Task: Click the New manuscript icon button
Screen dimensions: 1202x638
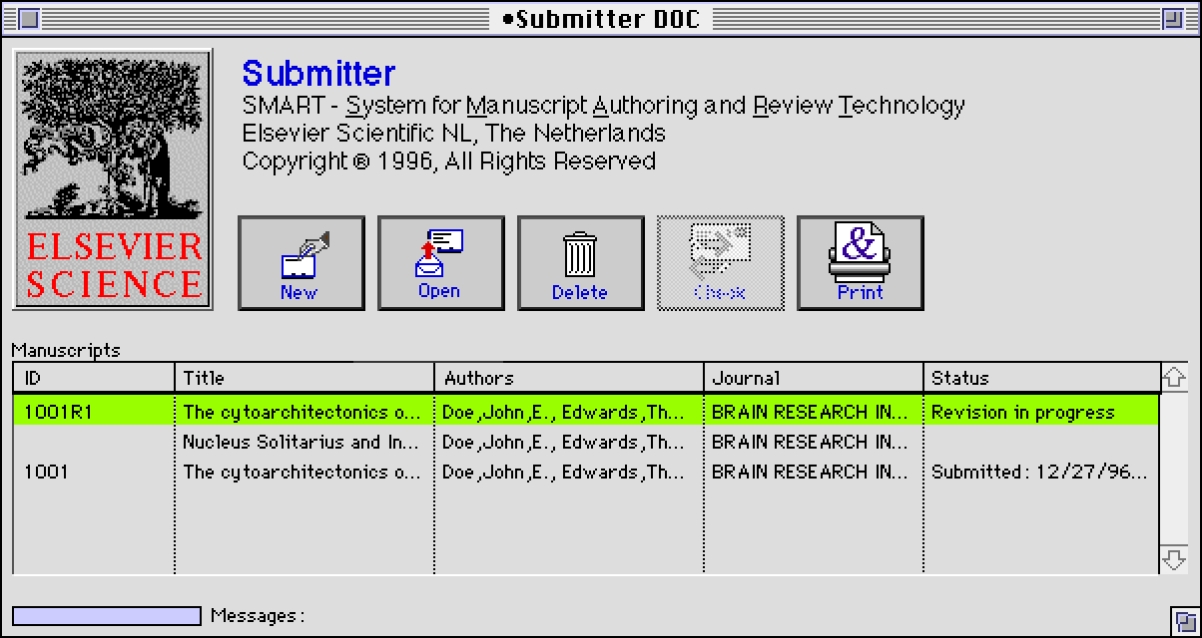Action: [x=300, y=263]
